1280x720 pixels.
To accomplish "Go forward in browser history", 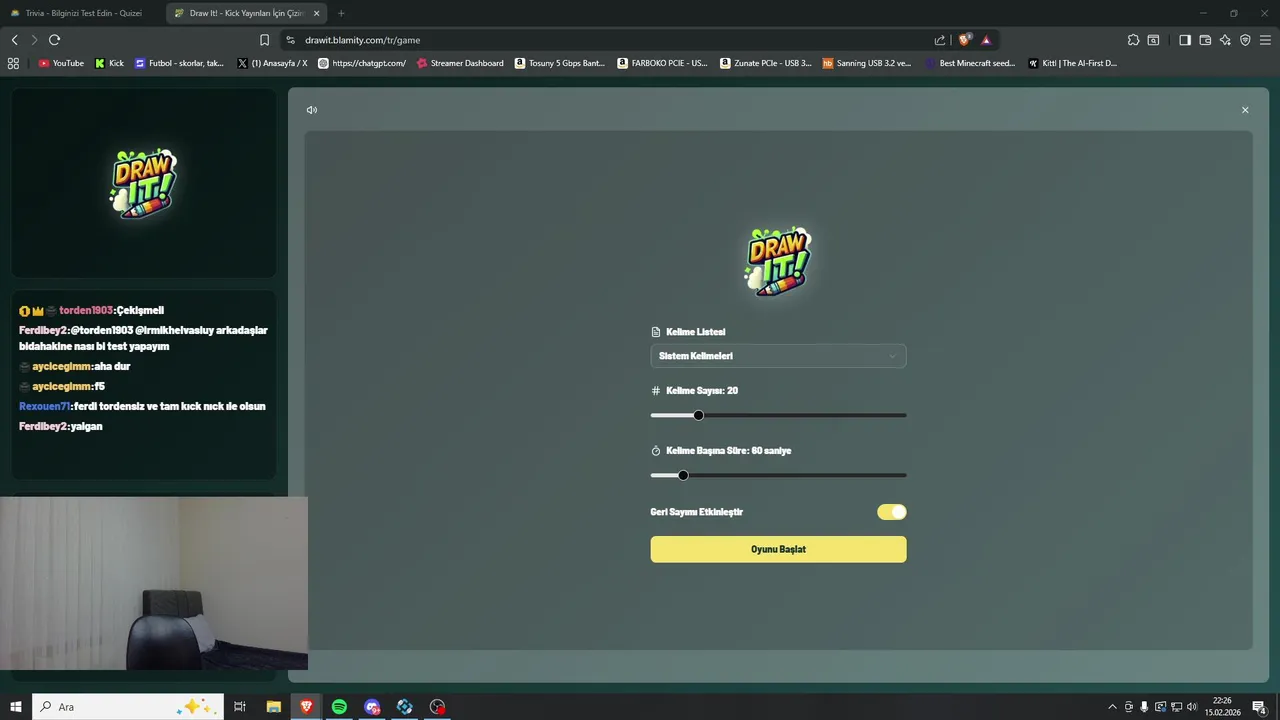I will [34, 40].
